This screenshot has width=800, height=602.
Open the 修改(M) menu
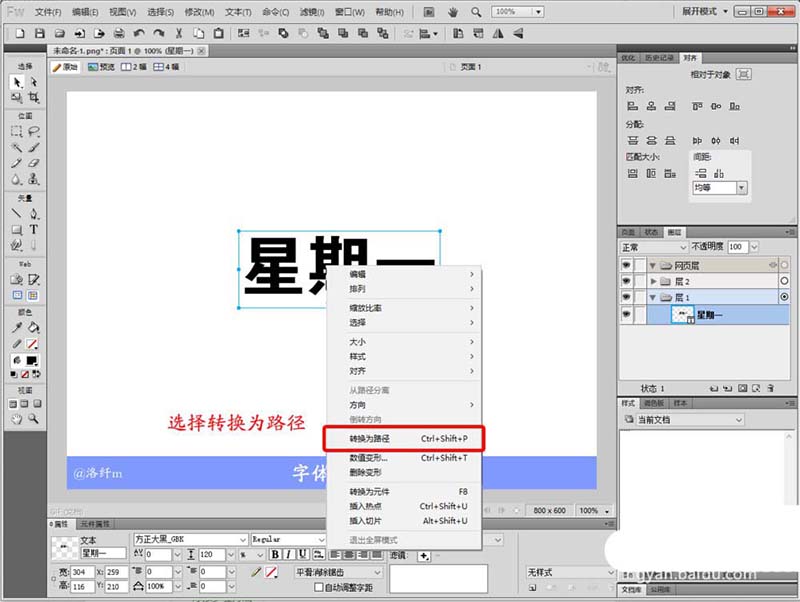[199, 12]
